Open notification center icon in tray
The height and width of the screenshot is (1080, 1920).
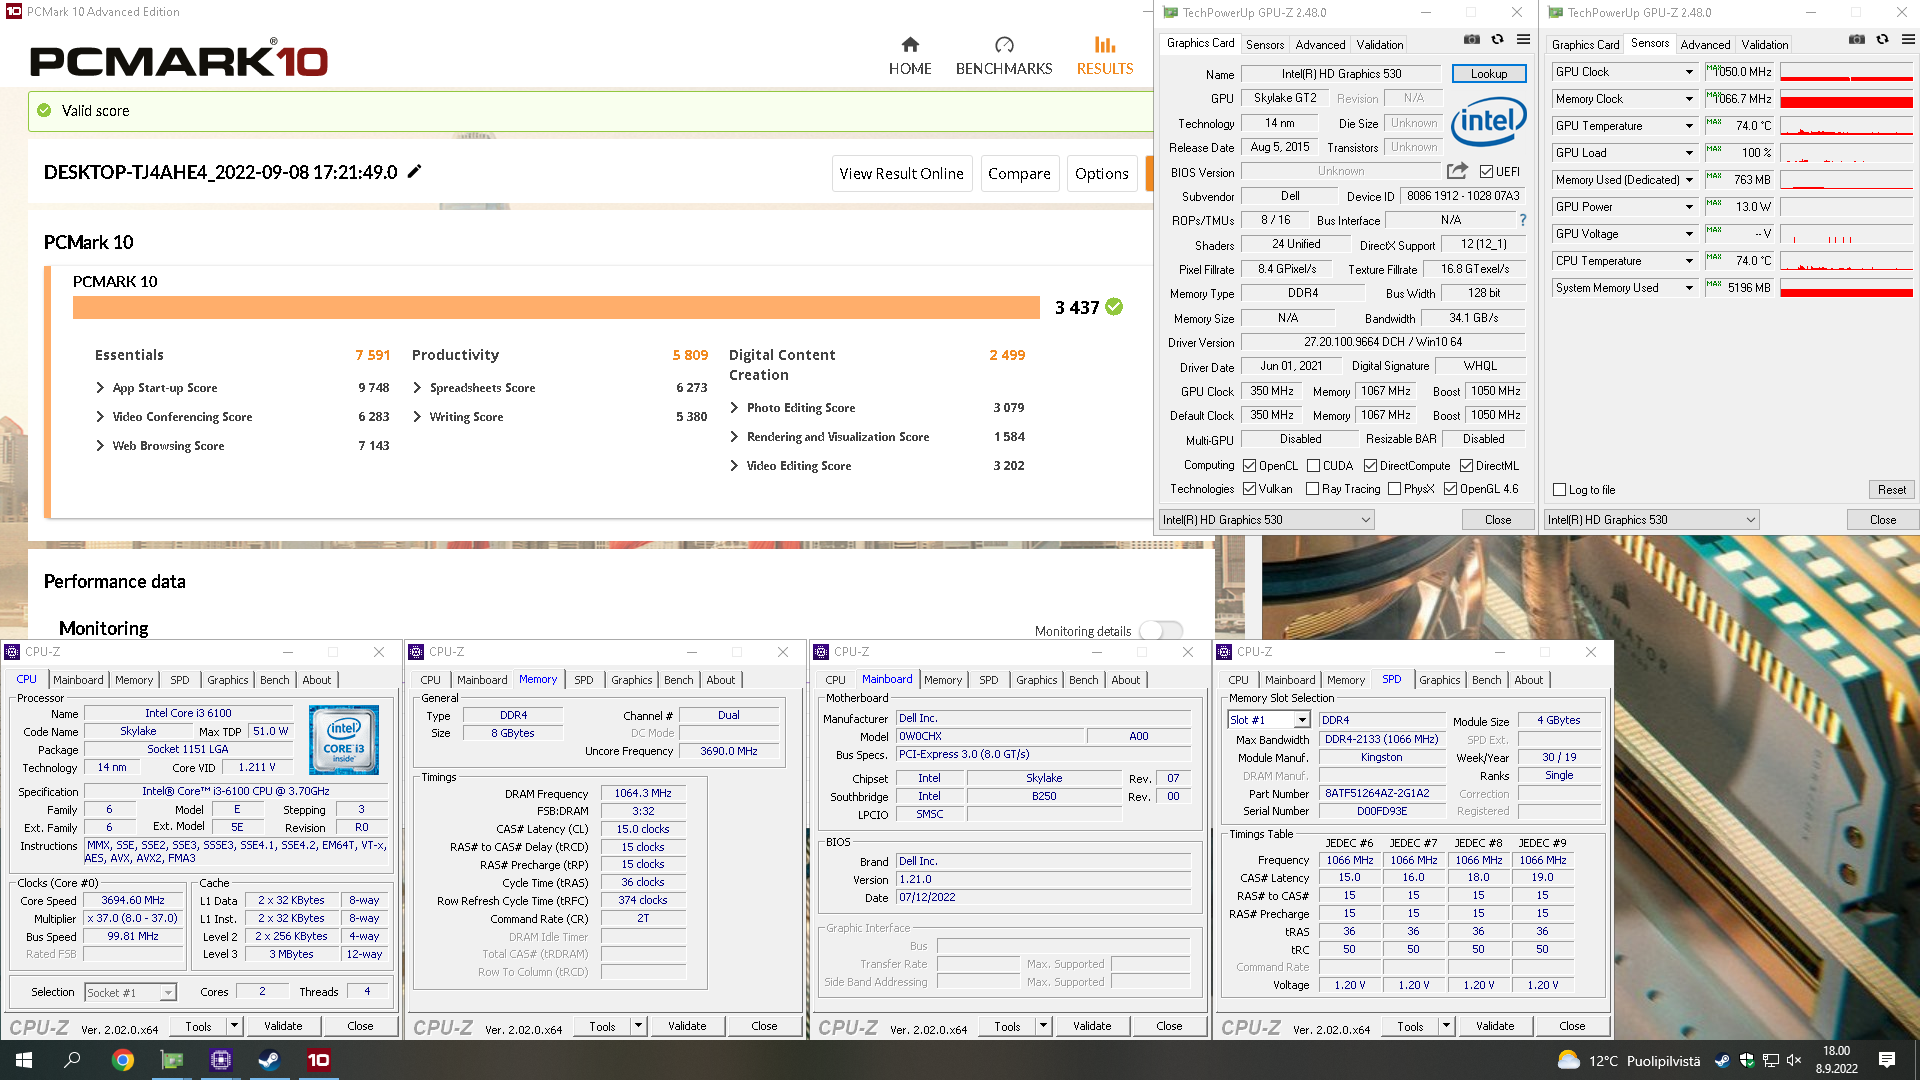(x=1887, y=1060)
